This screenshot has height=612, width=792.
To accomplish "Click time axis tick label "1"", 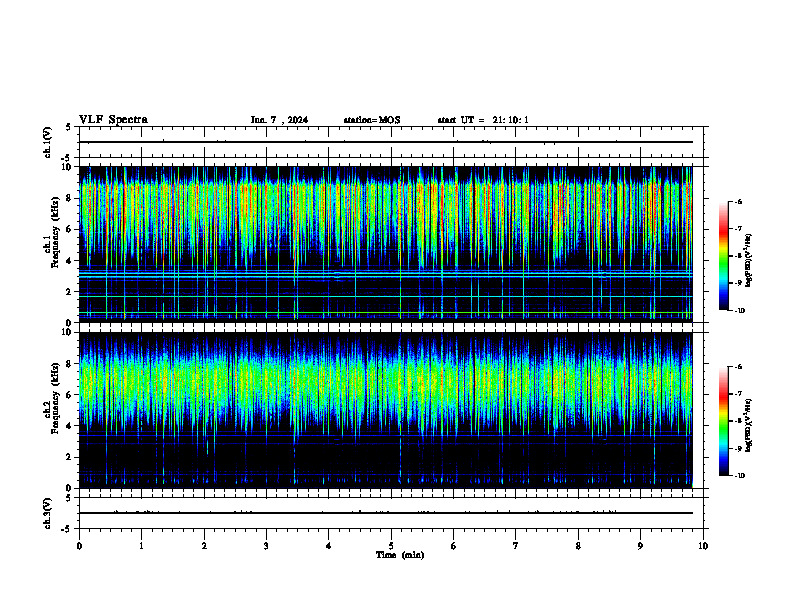I will (x=141, y=546).
